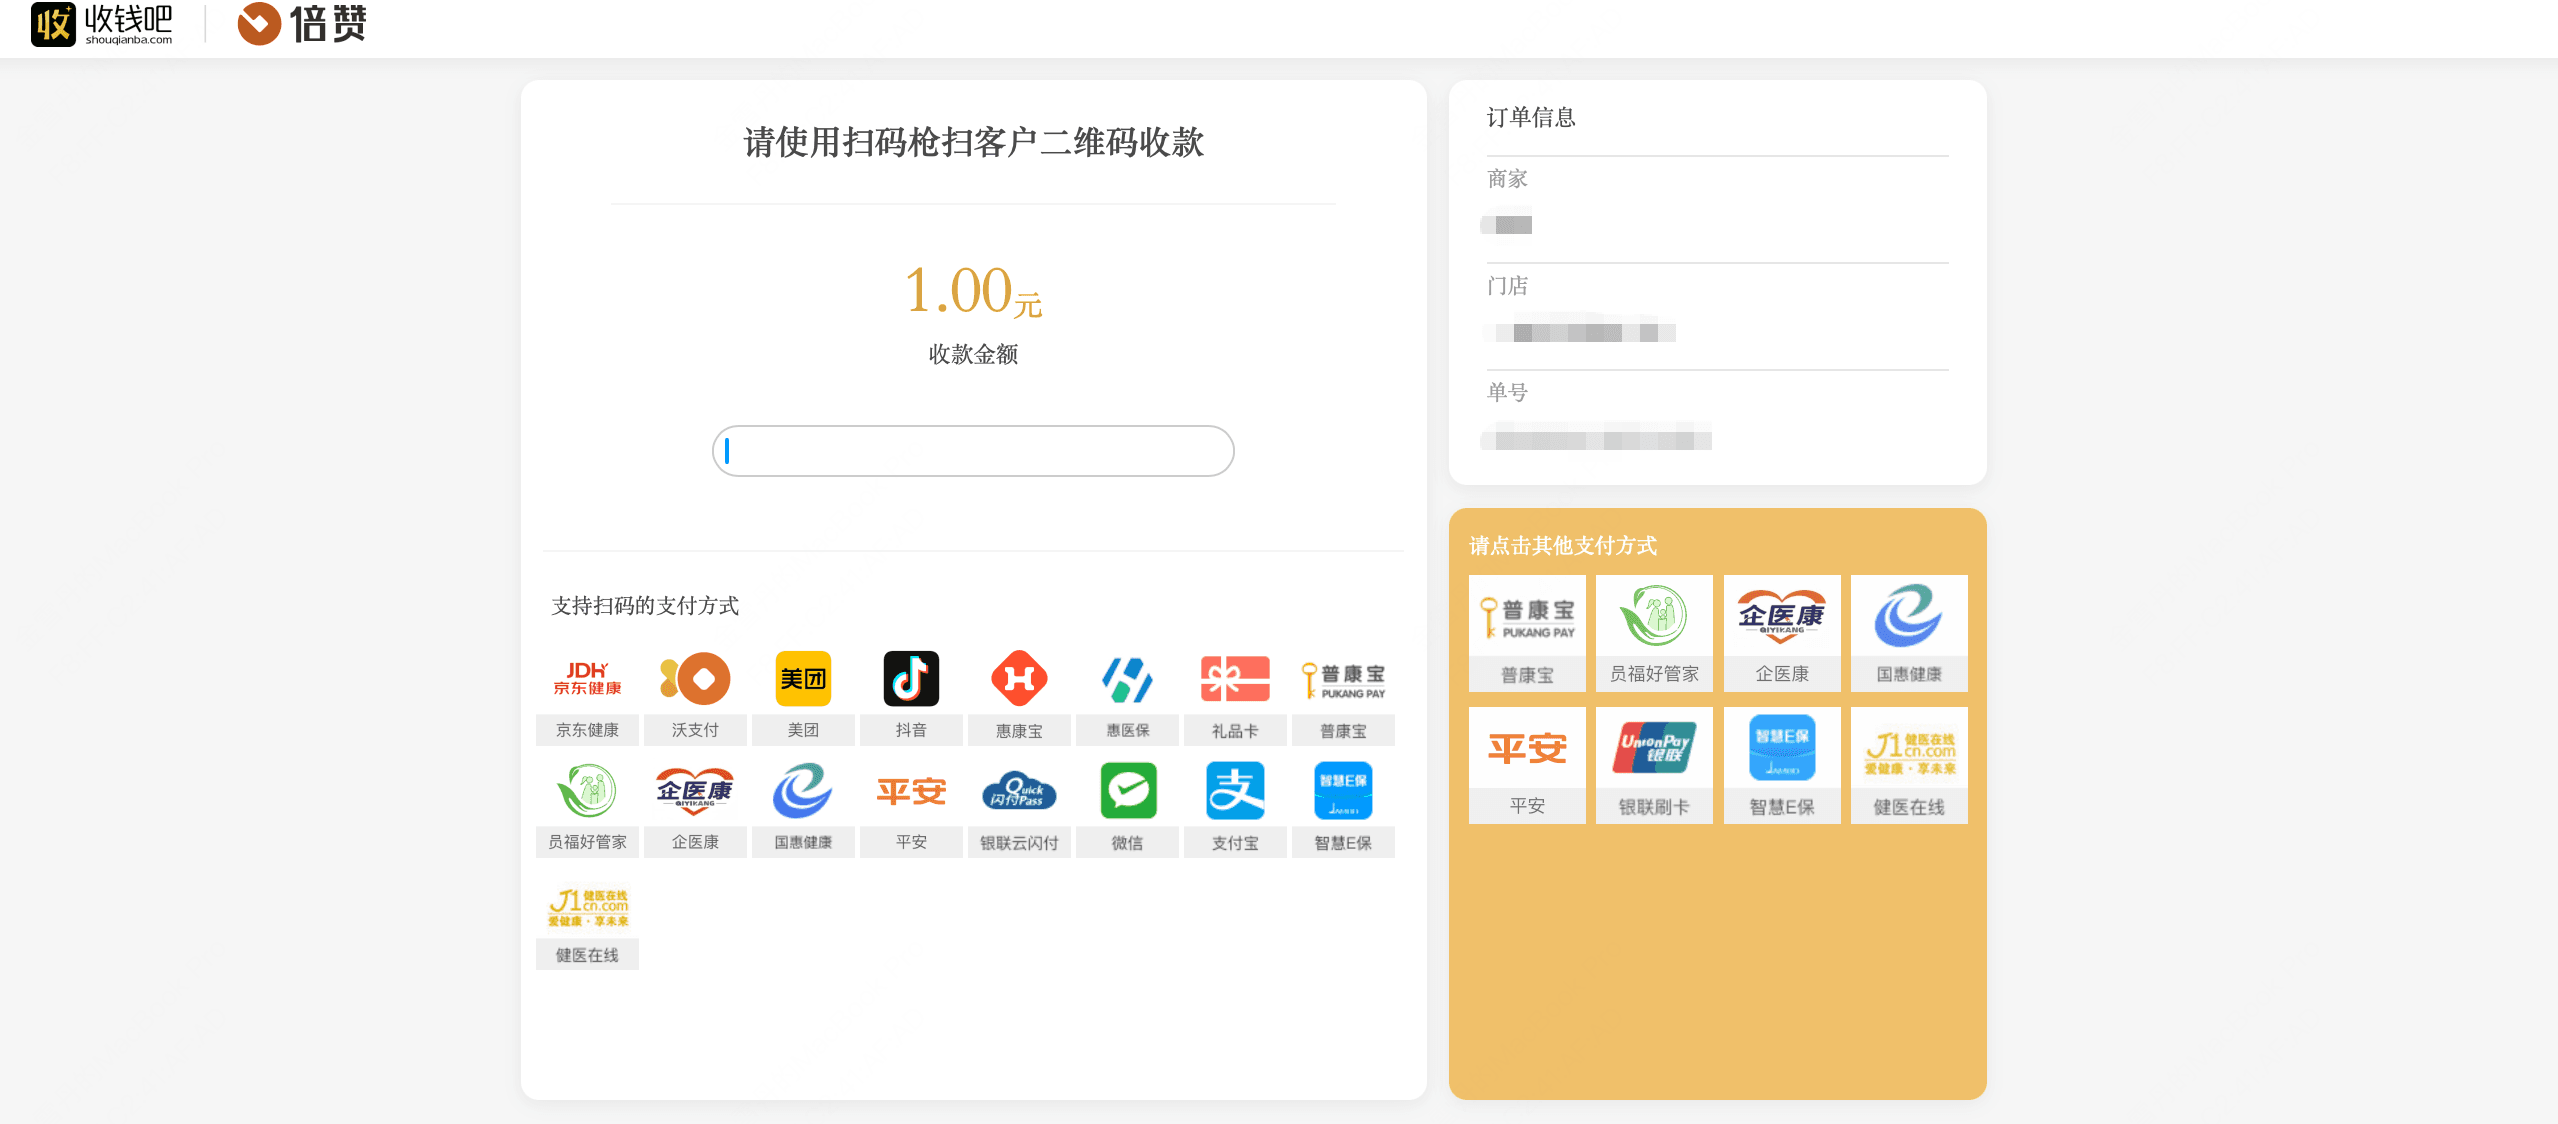Choose 国惠健康 in other payment methods
Viewport: 2558px width, 1124px height.
[x=1909, y=633]
